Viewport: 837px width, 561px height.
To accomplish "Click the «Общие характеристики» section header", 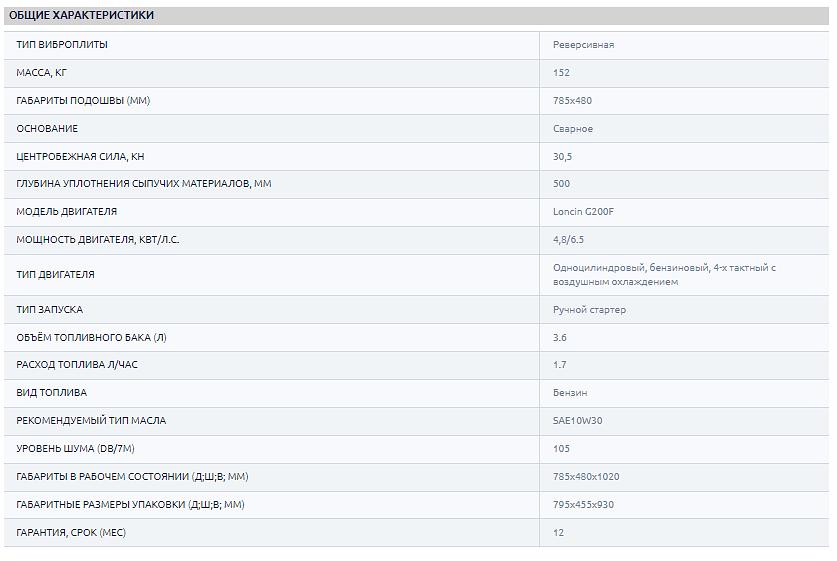I will (x=81, y=16).
